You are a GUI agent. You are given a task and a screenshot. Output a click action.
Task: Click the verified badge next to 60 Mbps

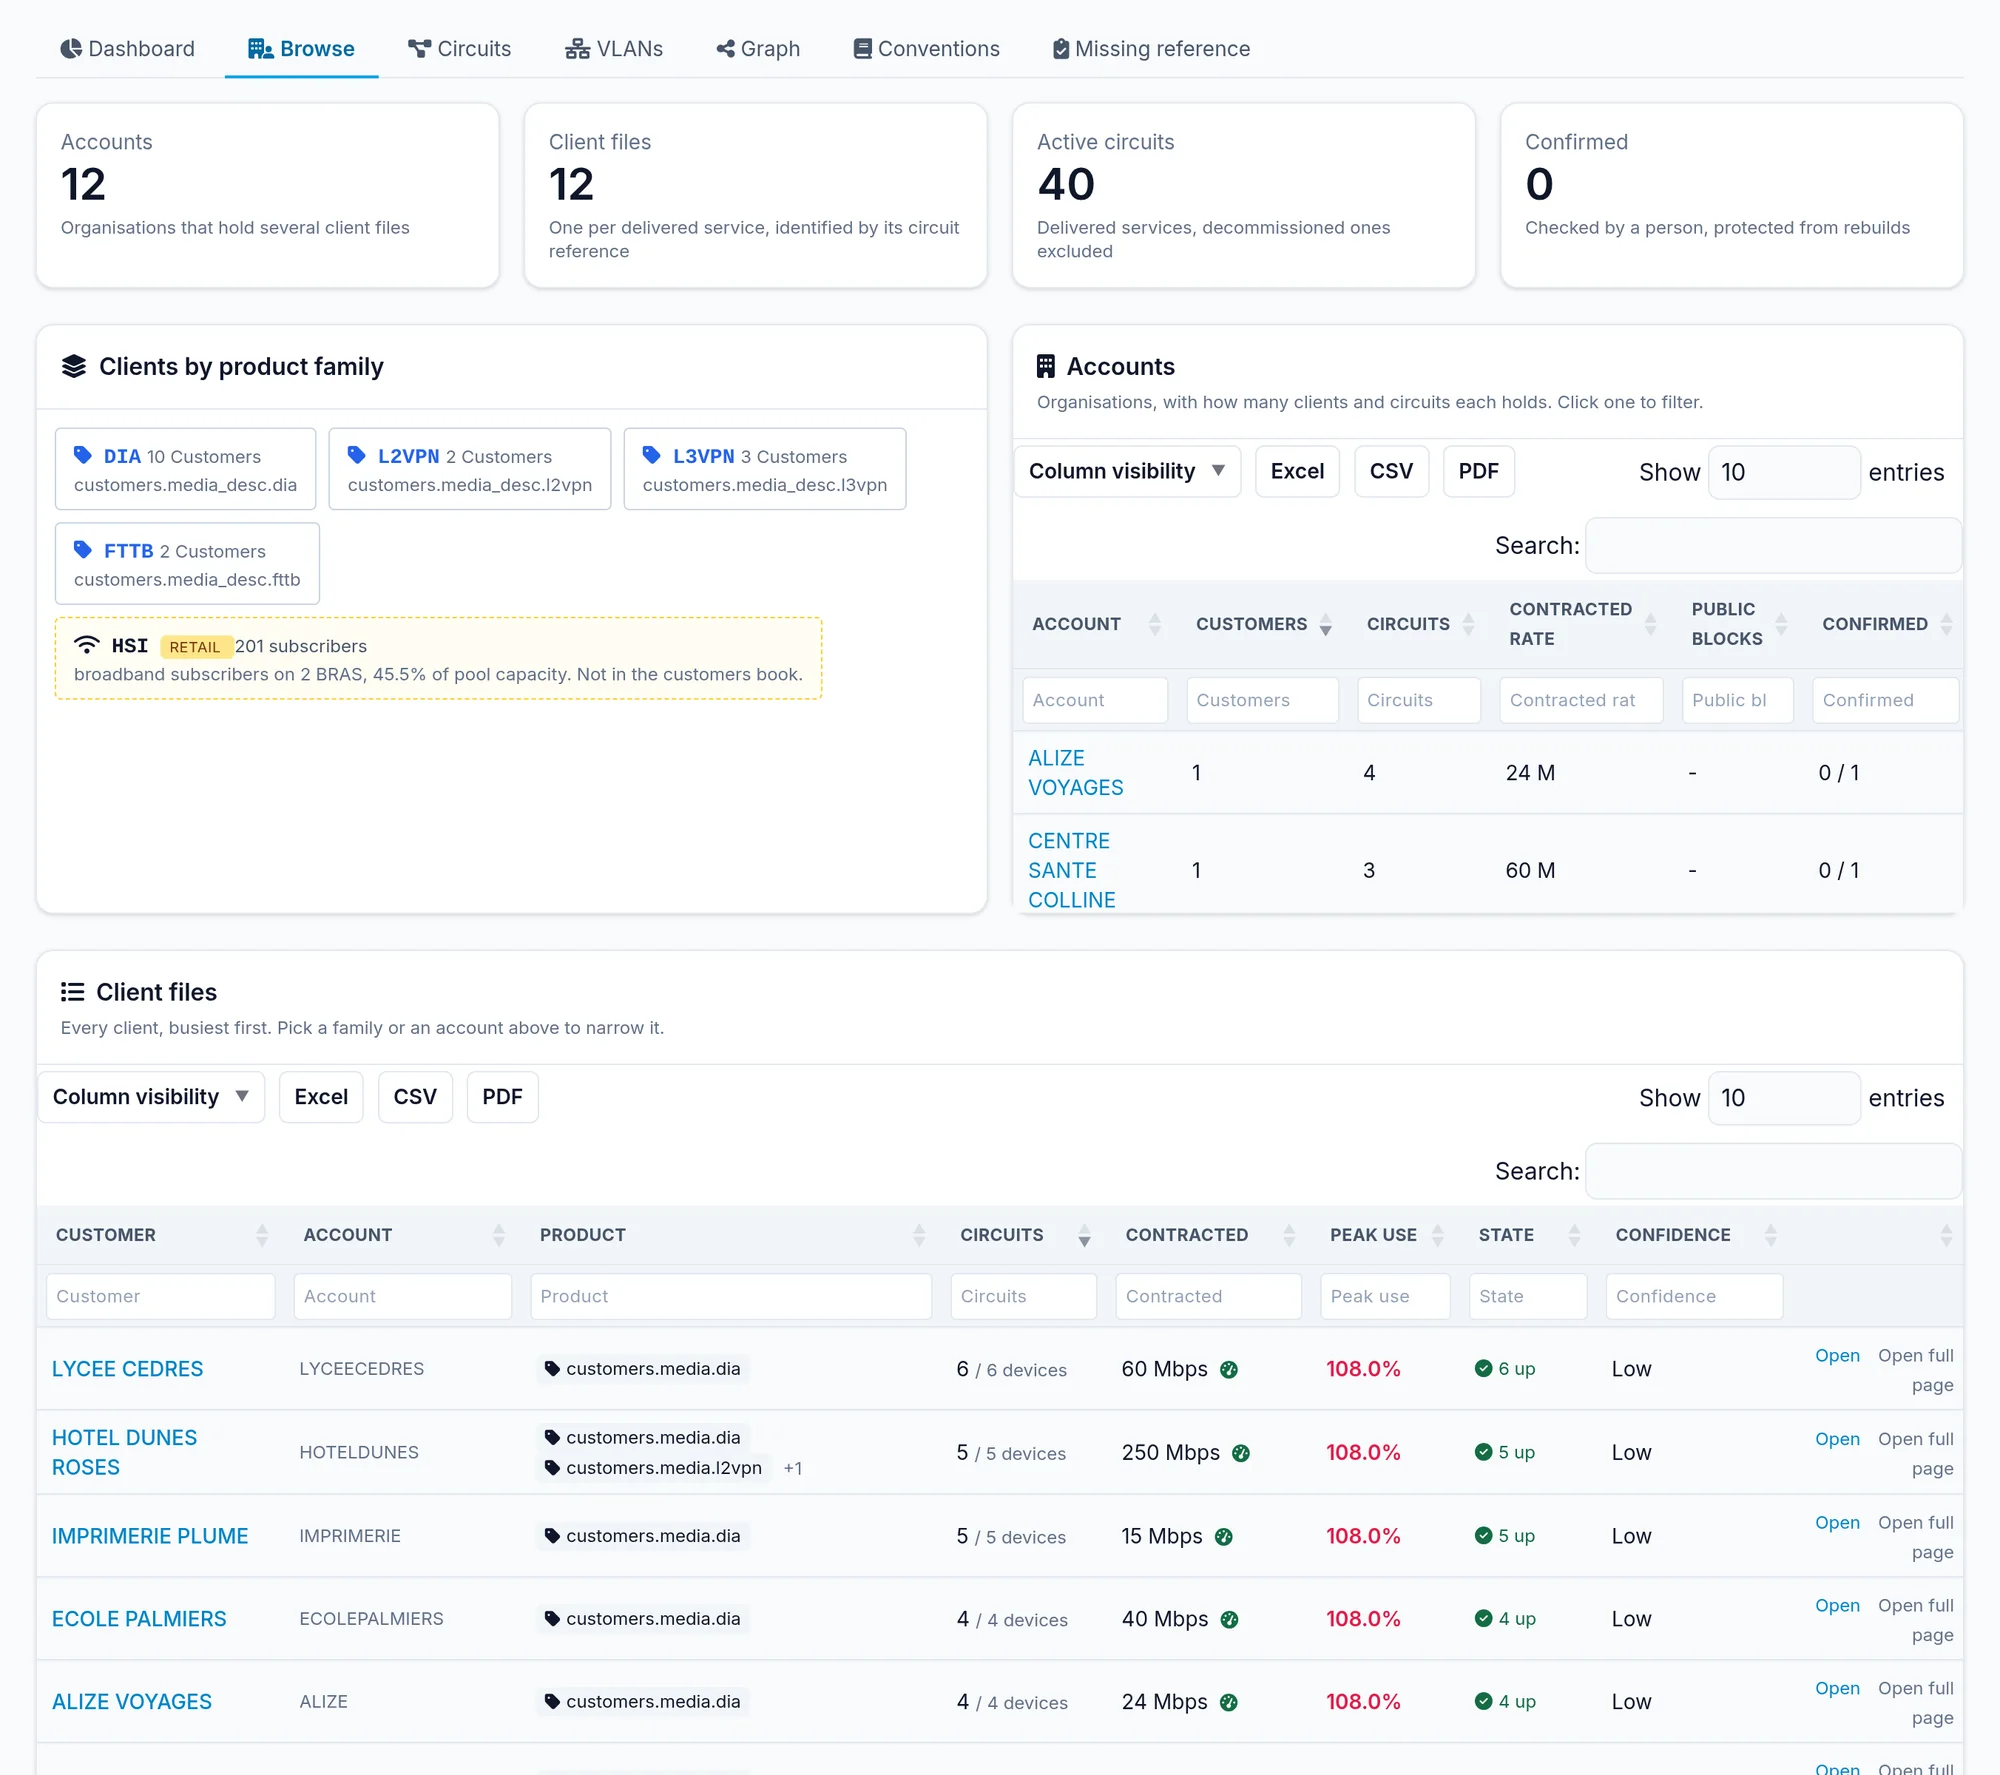[1229, 1370]
